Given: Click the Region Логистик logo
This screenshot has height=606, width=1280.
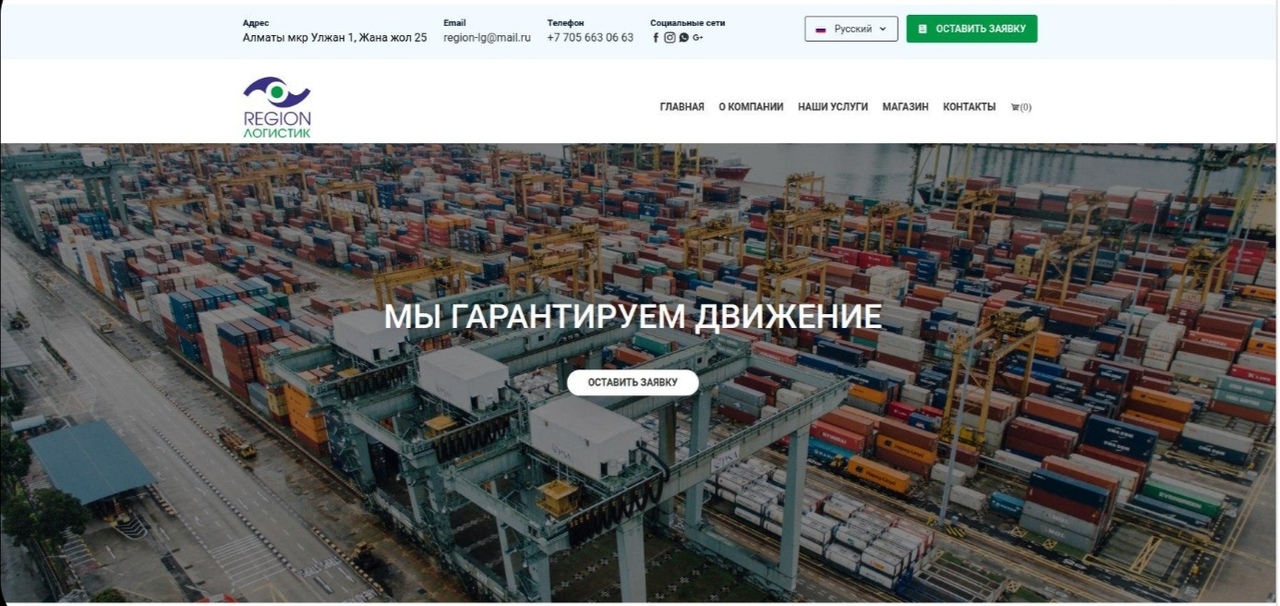Looking at the screenshot, I should 277,107.
